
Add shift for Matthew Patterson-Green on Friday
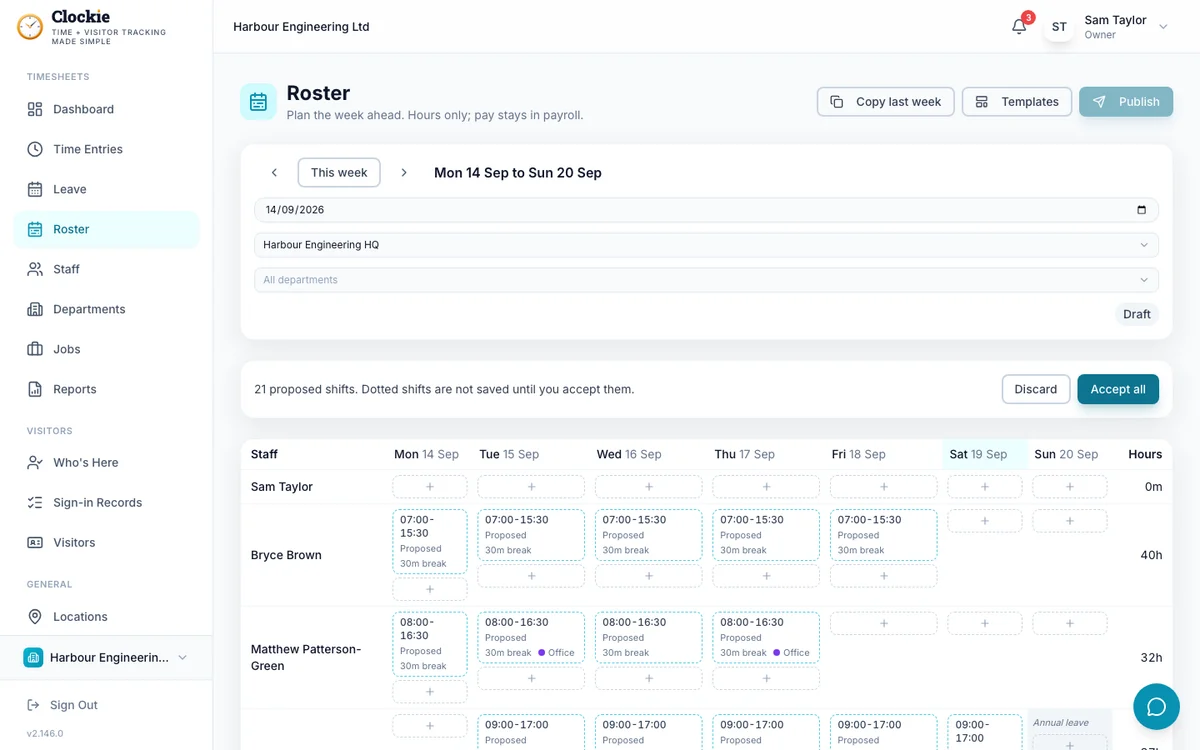[884, 623]
